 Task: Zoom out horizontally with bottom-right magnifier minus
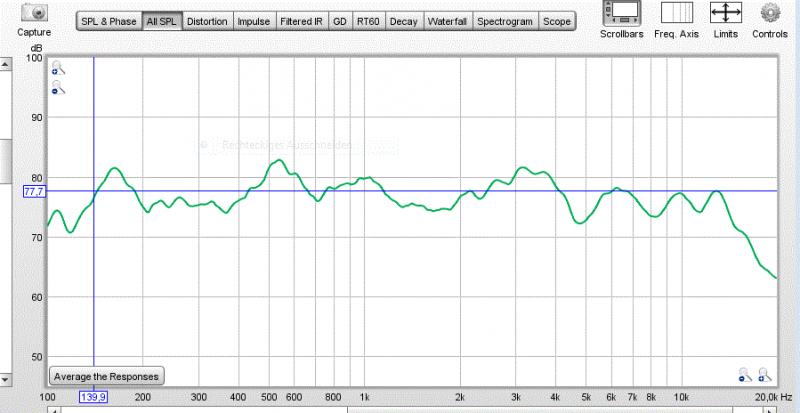click(x=745, y=375)
